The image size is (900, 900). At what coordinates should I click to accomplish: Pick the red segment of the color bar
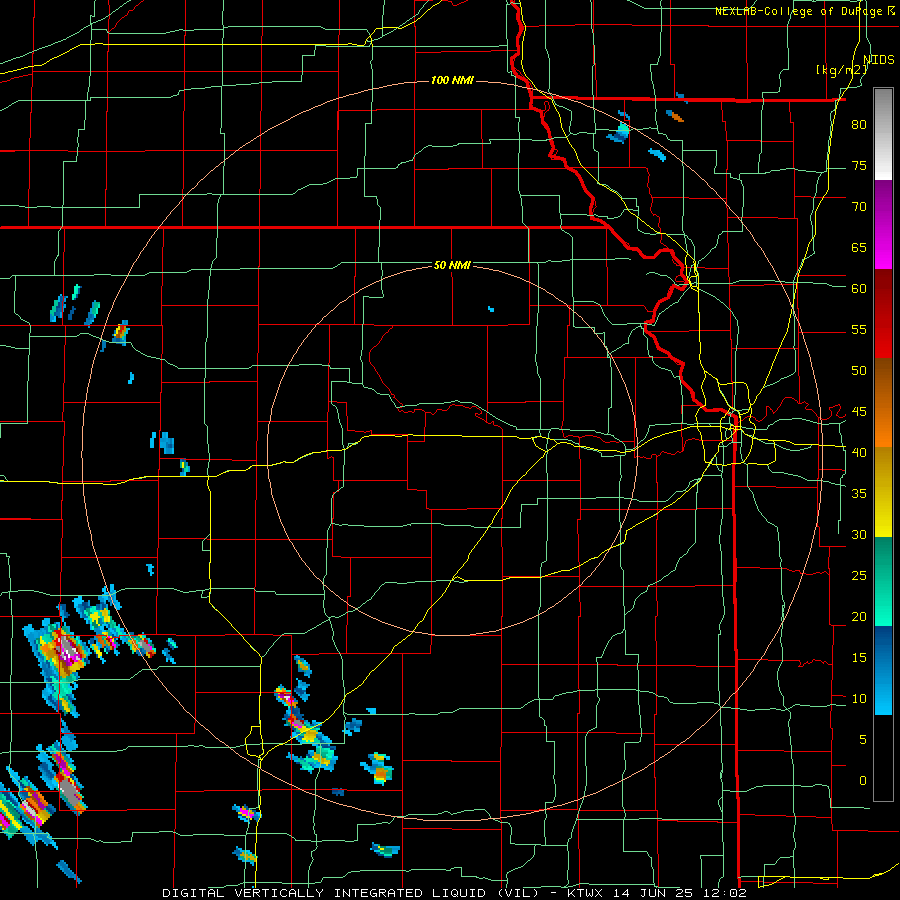883,314
